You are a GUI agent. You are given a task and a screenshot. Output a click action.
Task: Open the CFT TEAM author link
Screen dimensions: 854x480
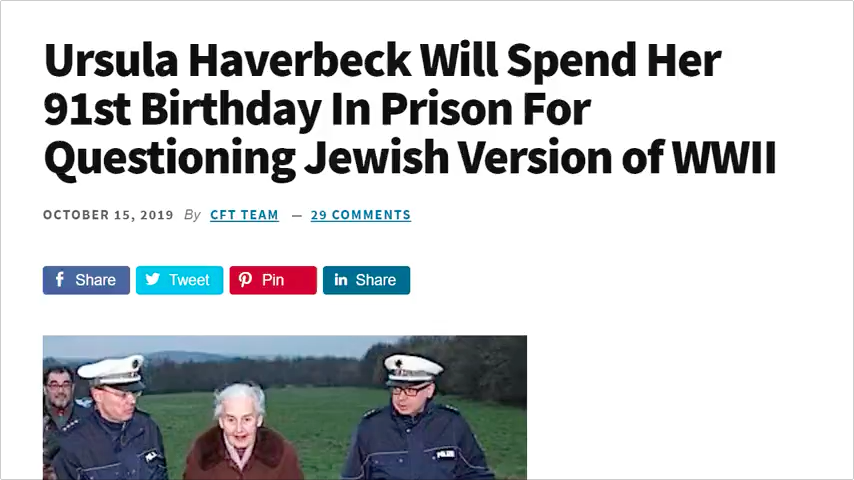(245, 215)
